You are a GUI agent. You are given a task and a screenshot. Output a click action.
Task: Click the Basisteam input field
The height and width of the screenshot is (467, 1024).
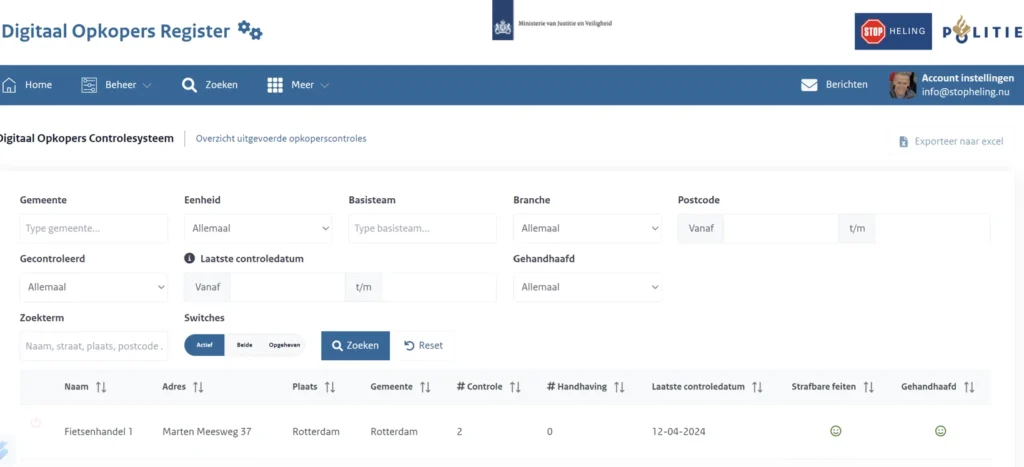pyautogui.click(x=423, y=229)
